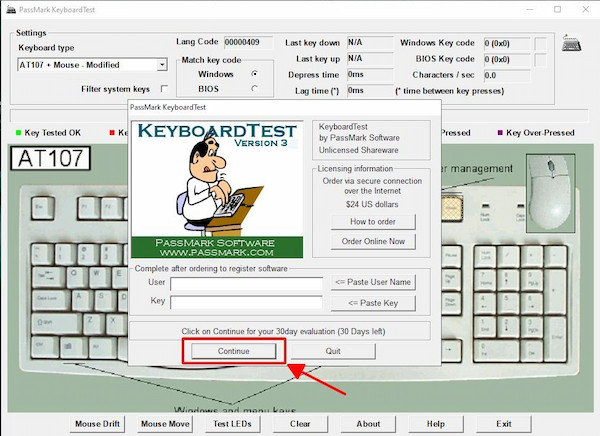Toggle the Filter system keys checkbox

[164, 89]
